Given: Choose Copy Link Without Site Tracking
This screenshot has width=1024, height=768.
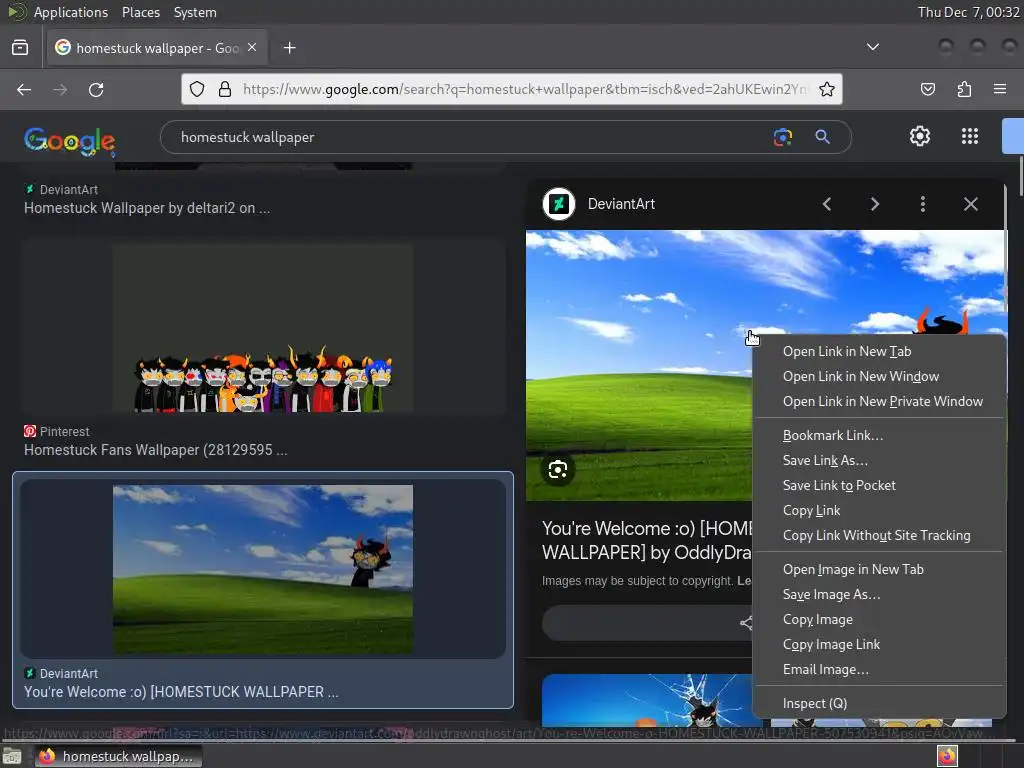Looking at the screenshot, I should tap(878, 536).
